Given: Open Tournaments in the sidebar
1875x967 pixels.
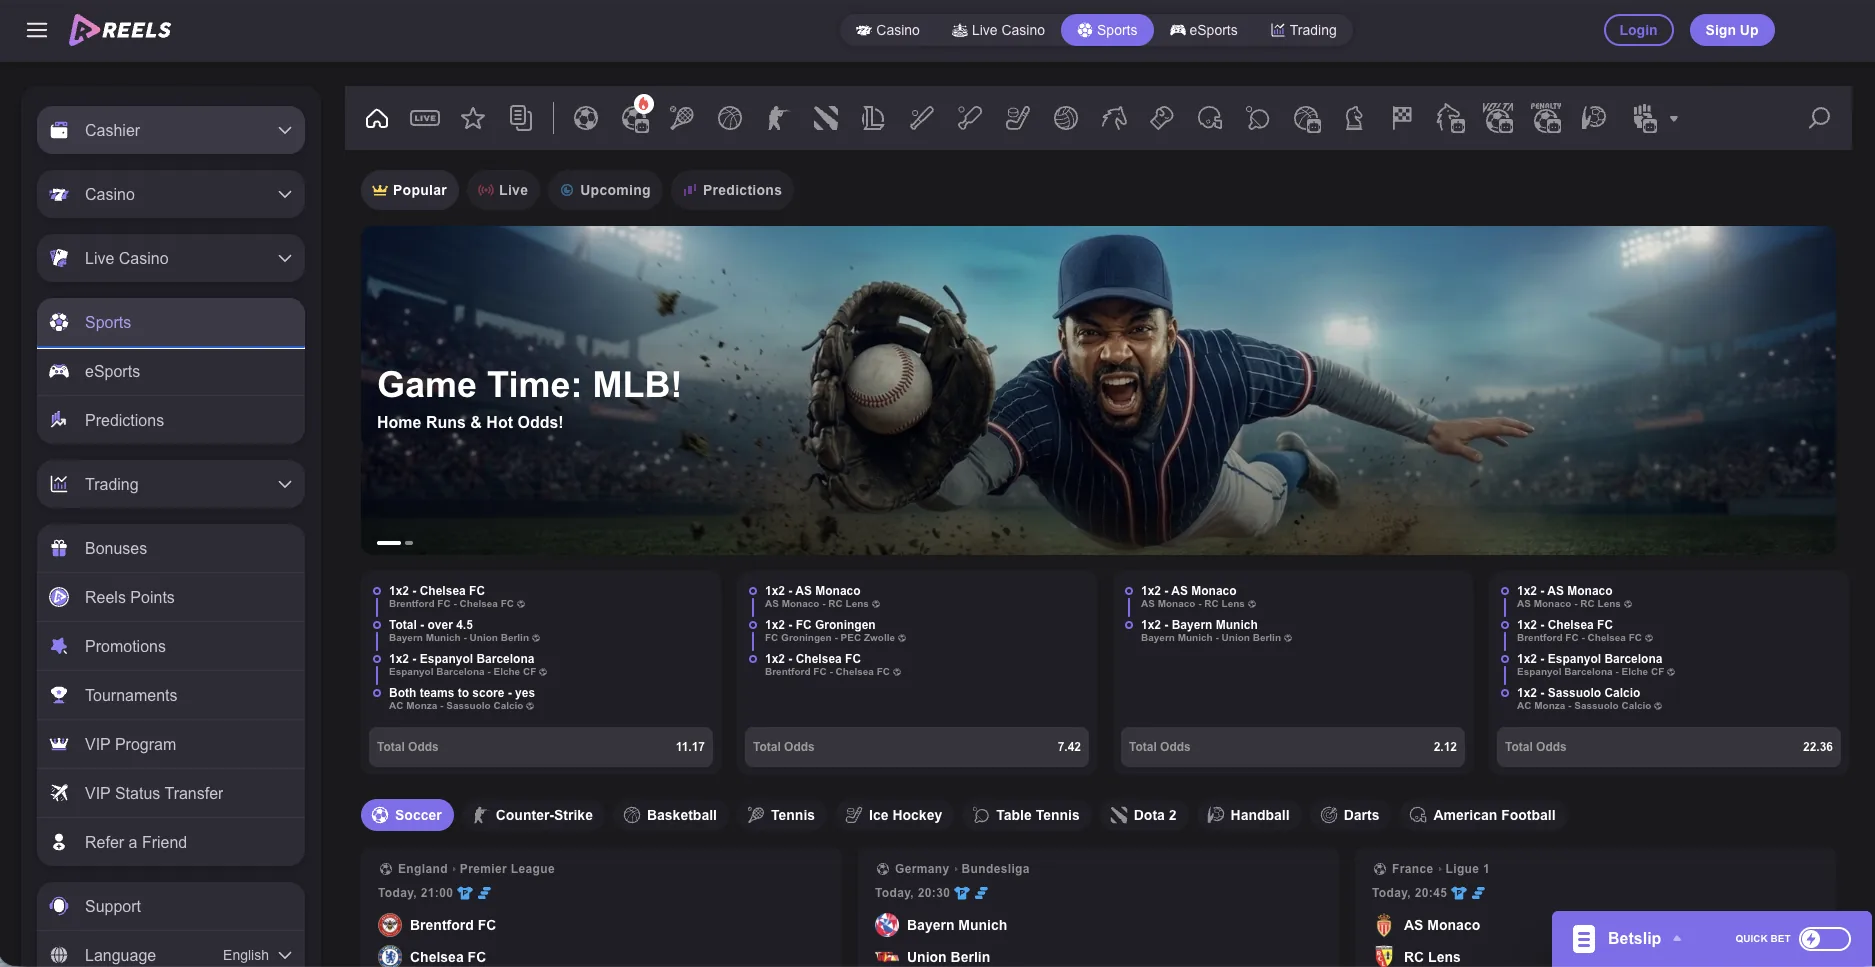Looking at the screenshot, I should (171, 695).
